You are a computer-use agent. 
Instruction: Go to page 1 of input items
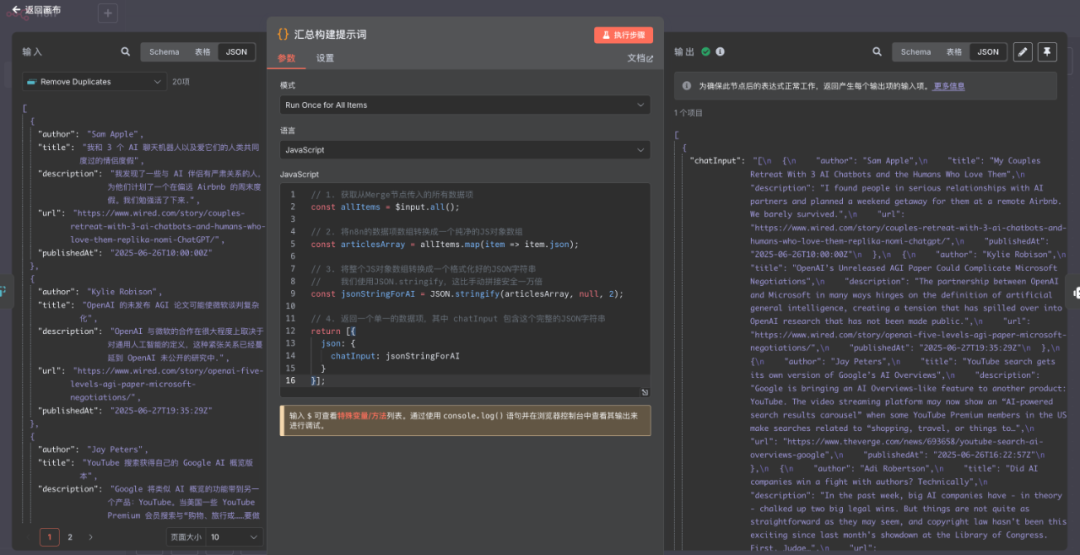50,537
